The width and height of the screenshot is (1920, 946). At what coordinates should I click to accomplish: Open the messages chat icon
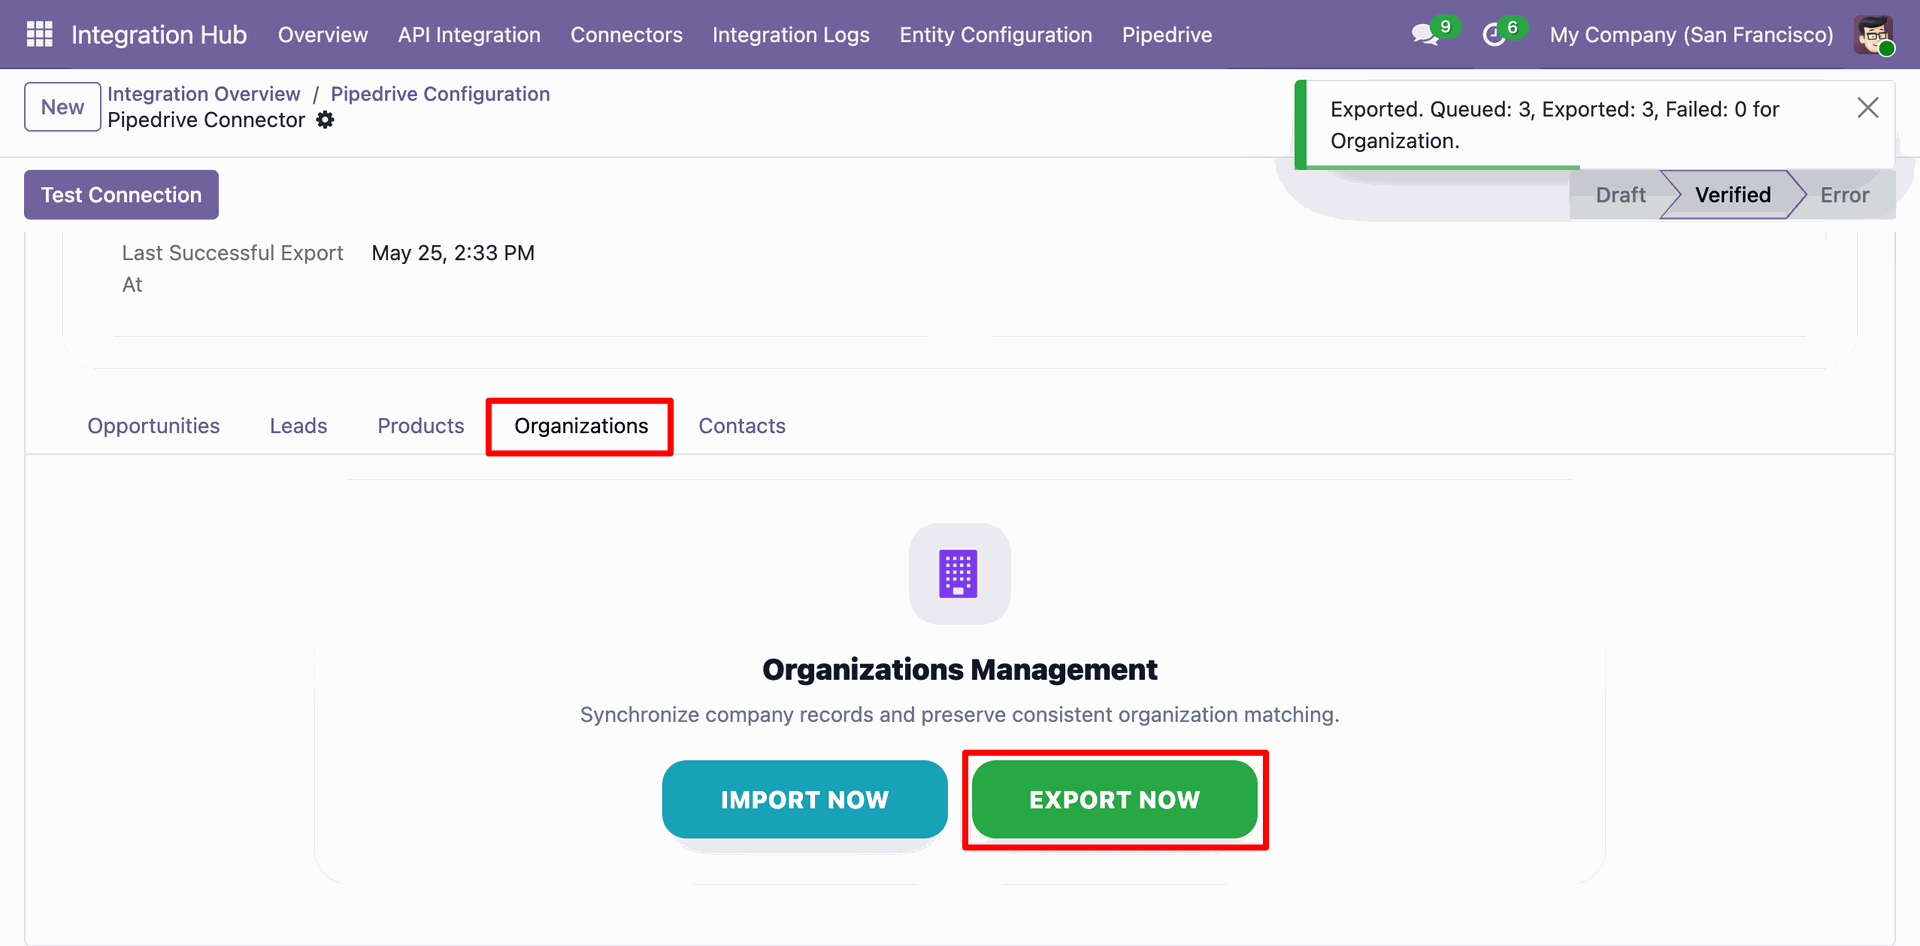click(1425, 35)
